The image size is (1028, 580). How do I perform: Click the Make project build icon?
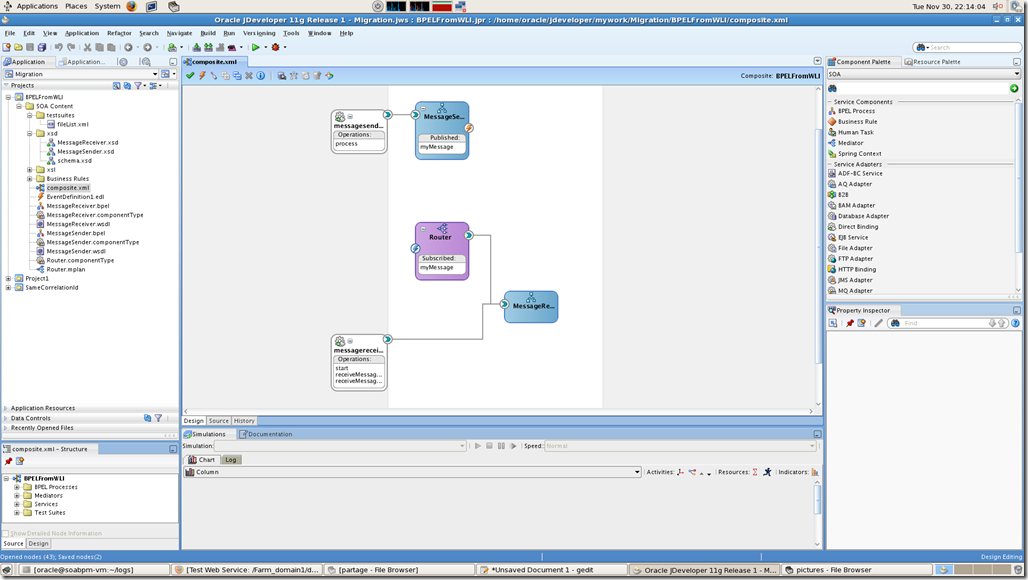tap(196, 47)
